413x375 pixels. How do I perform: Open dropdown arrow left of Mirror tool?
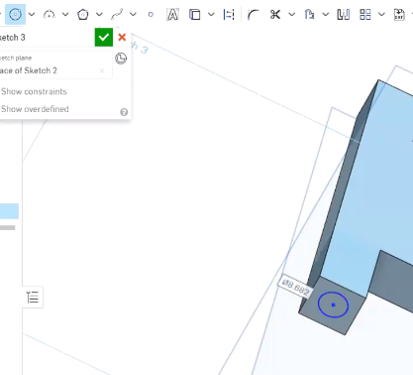point(326,14)
